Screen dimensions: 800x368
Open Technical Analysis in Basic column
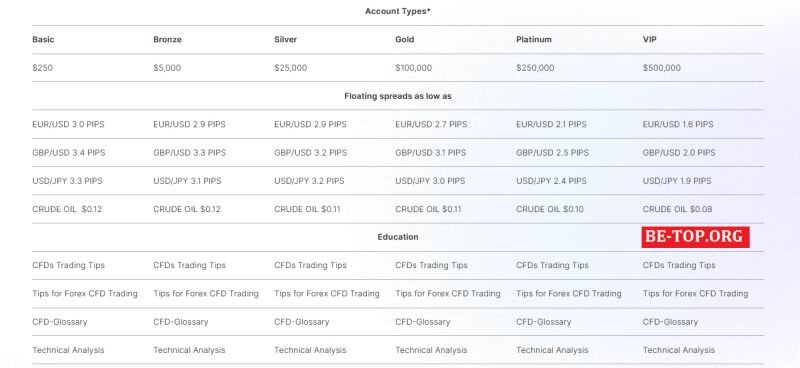pyautogui.click(x=68, y=350)
